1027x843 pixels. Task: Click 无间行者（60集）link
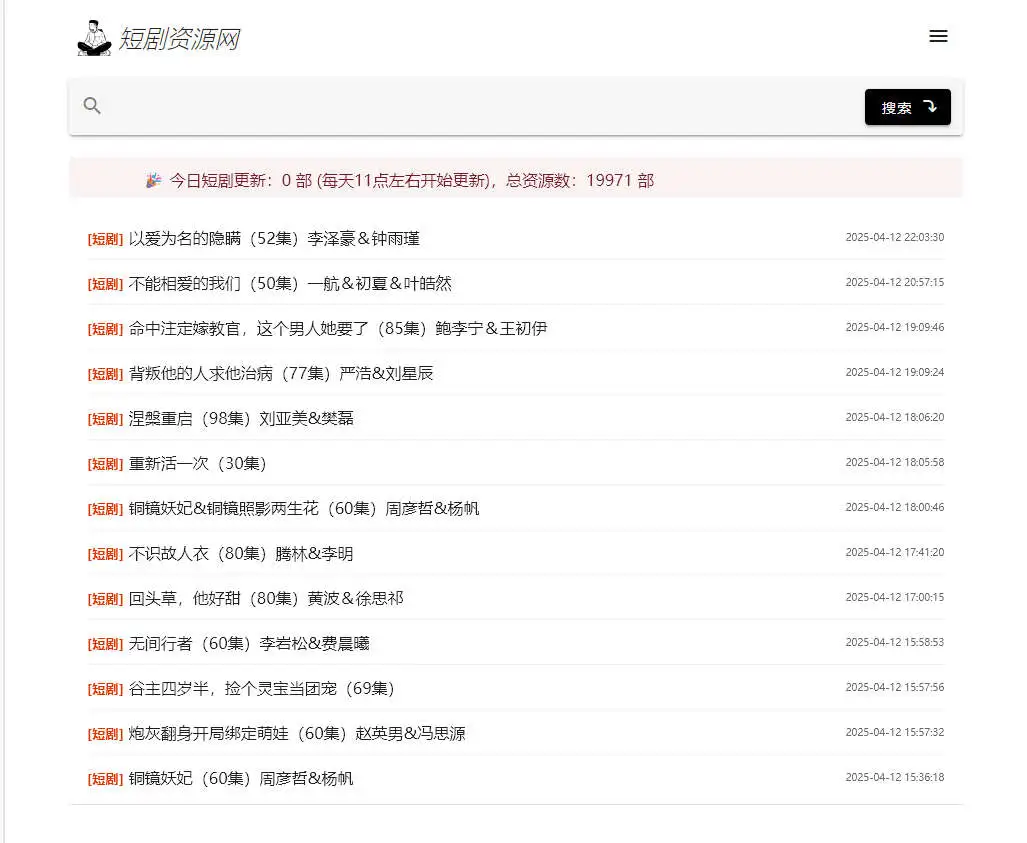249,644
